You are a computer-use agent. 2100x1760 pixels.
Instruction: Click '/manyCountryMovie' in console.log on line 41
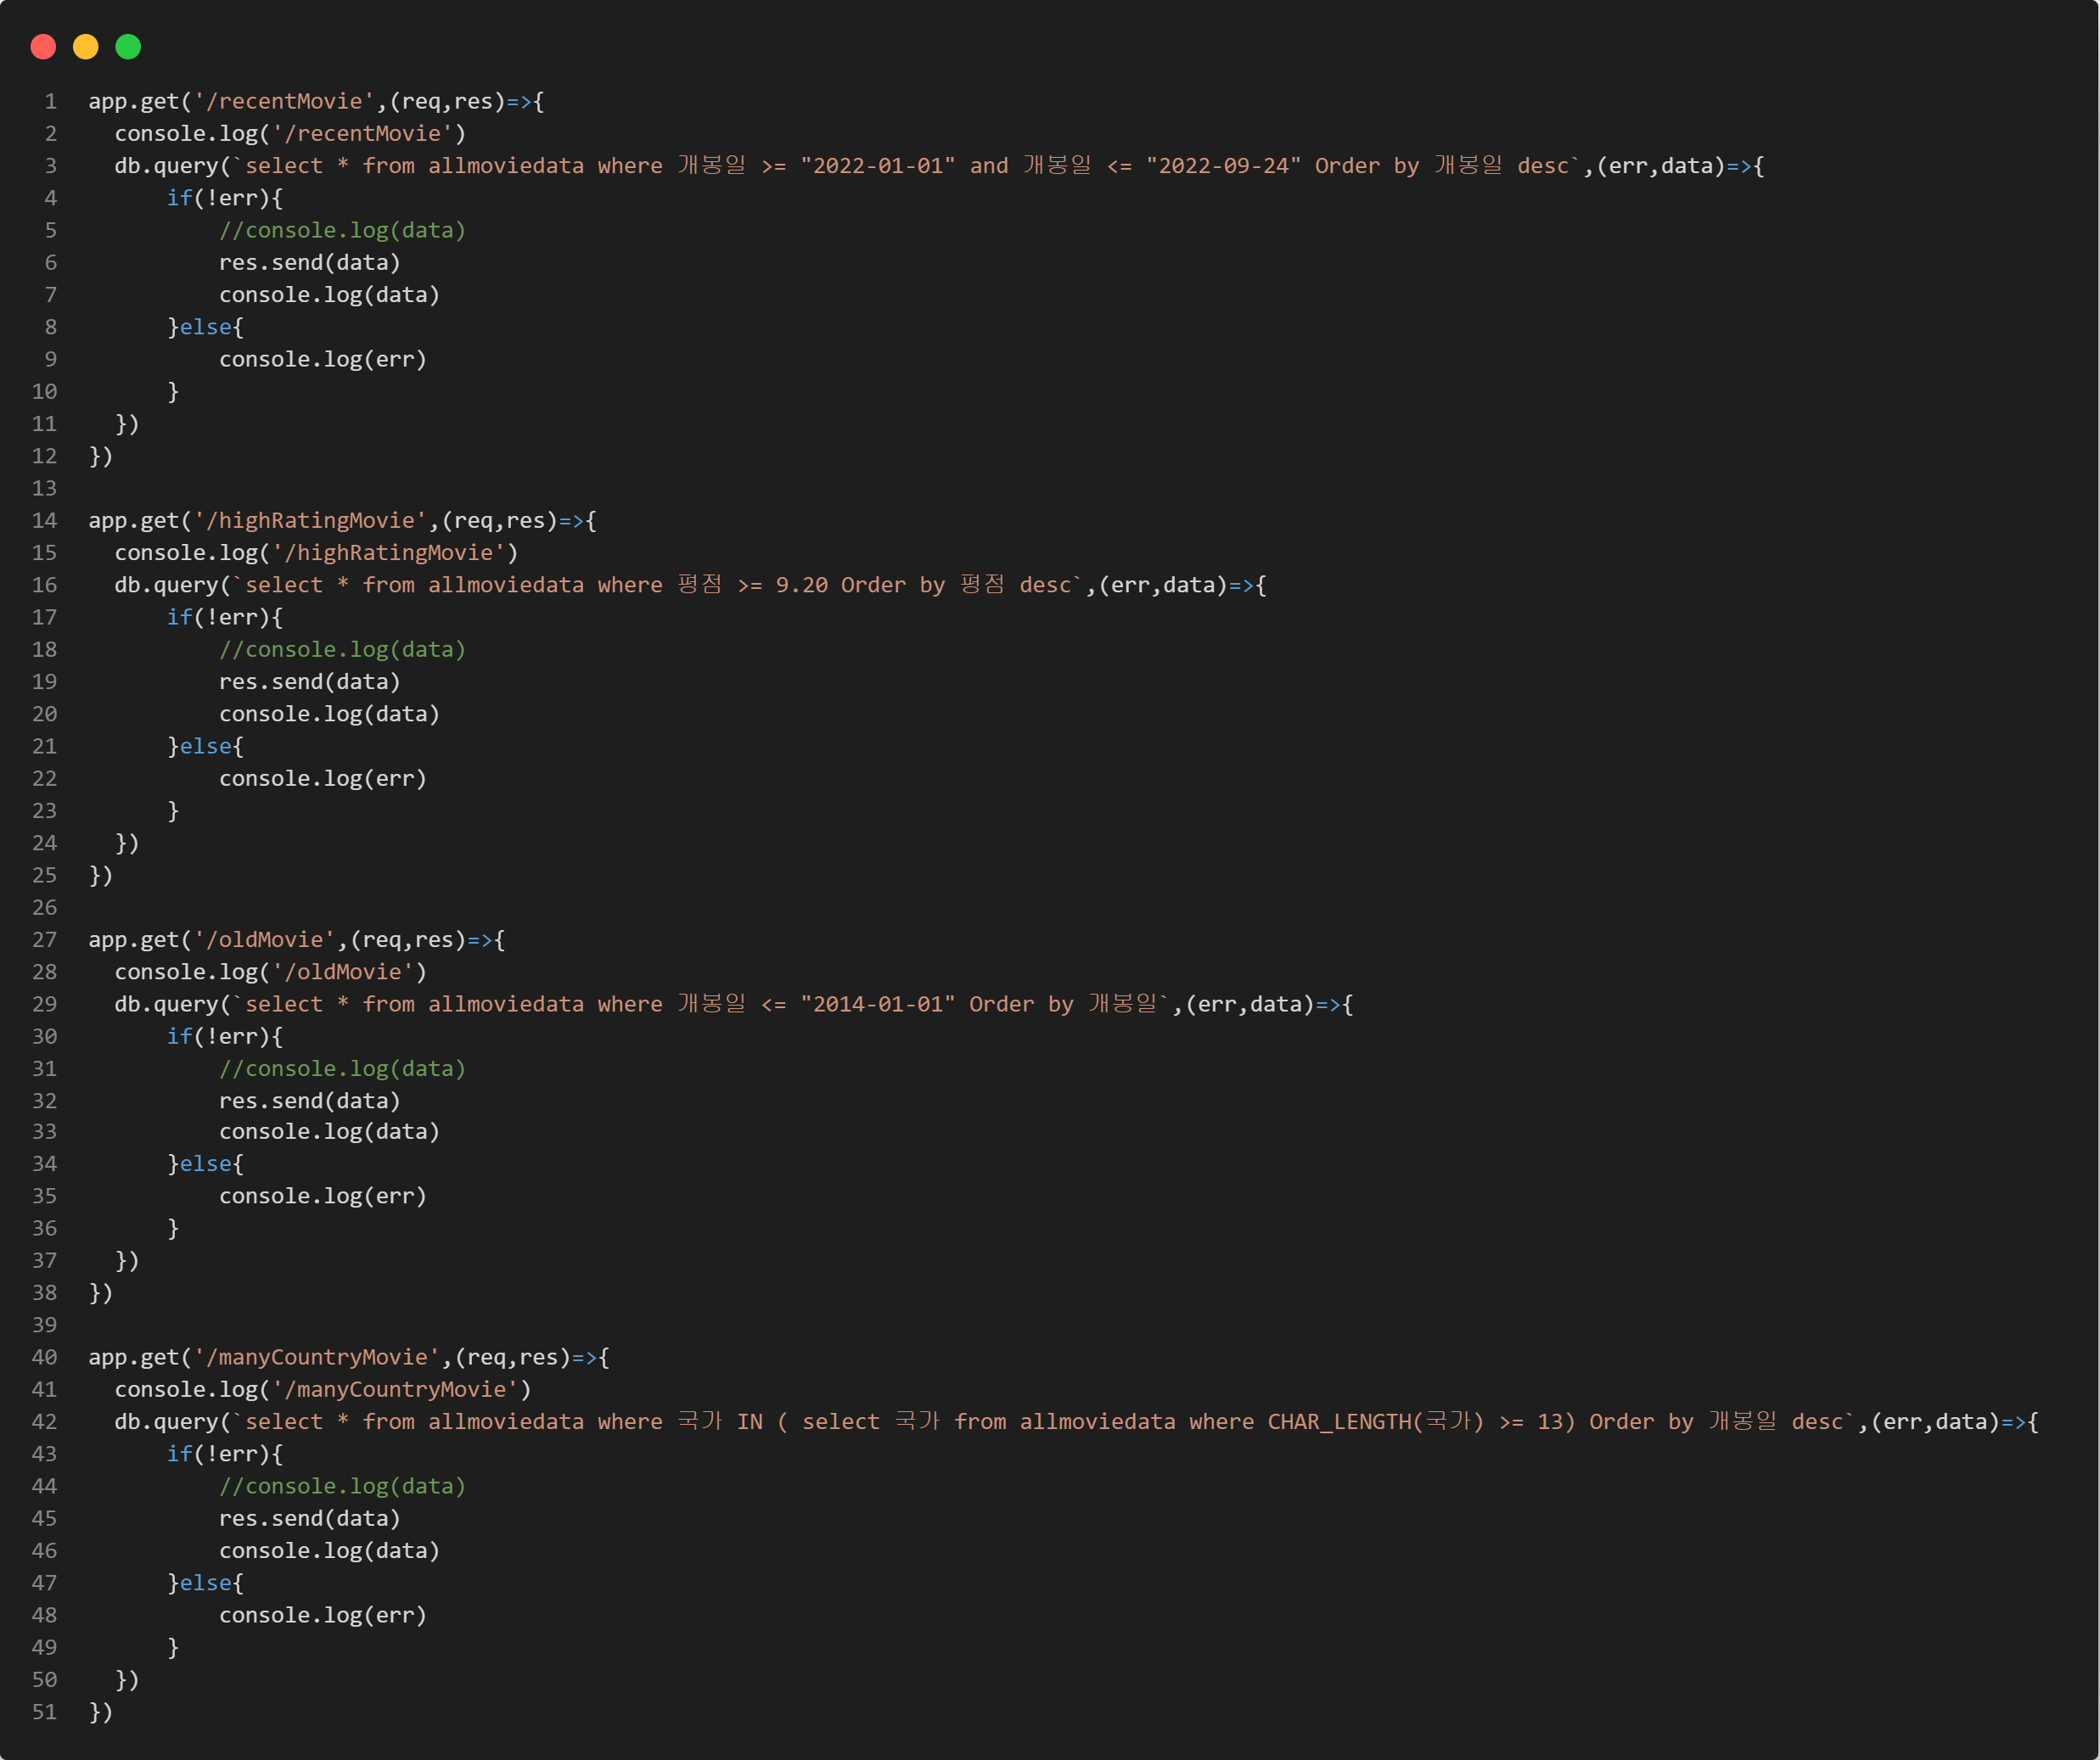(395, 1389)
